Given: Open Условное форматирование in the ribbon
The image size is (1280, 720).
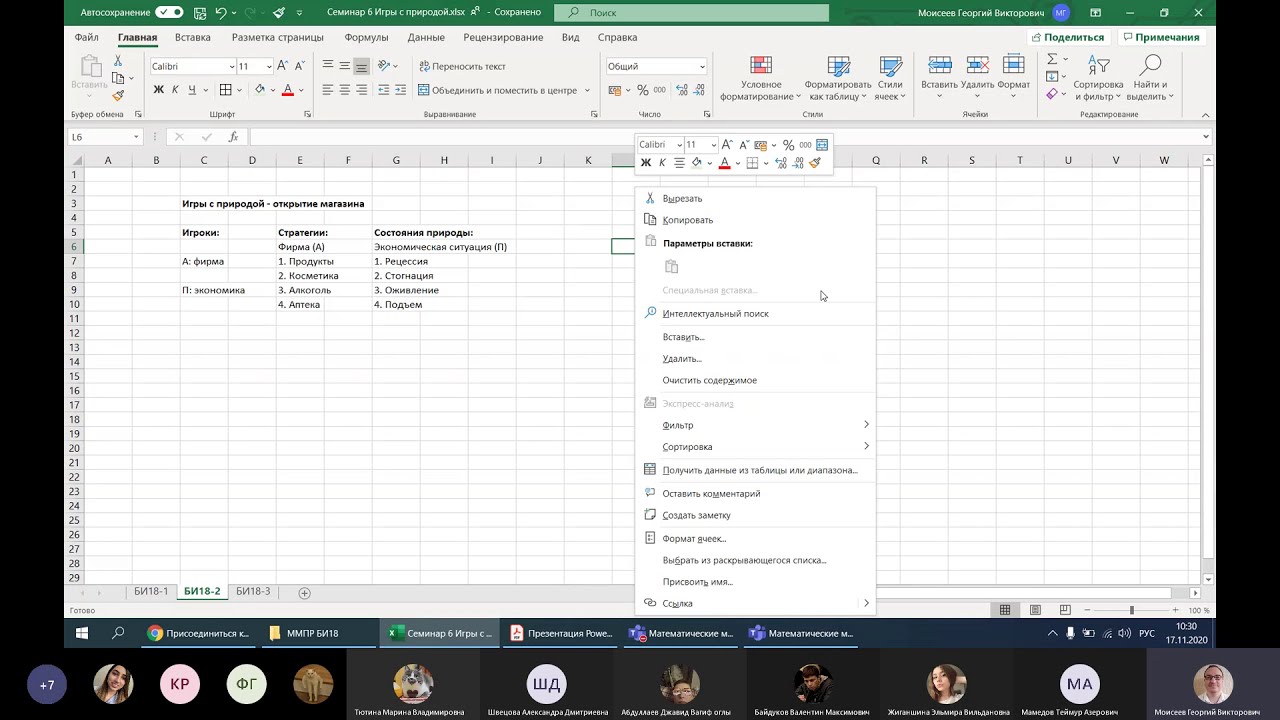Looking at the screenshot, I should [761, 78].
